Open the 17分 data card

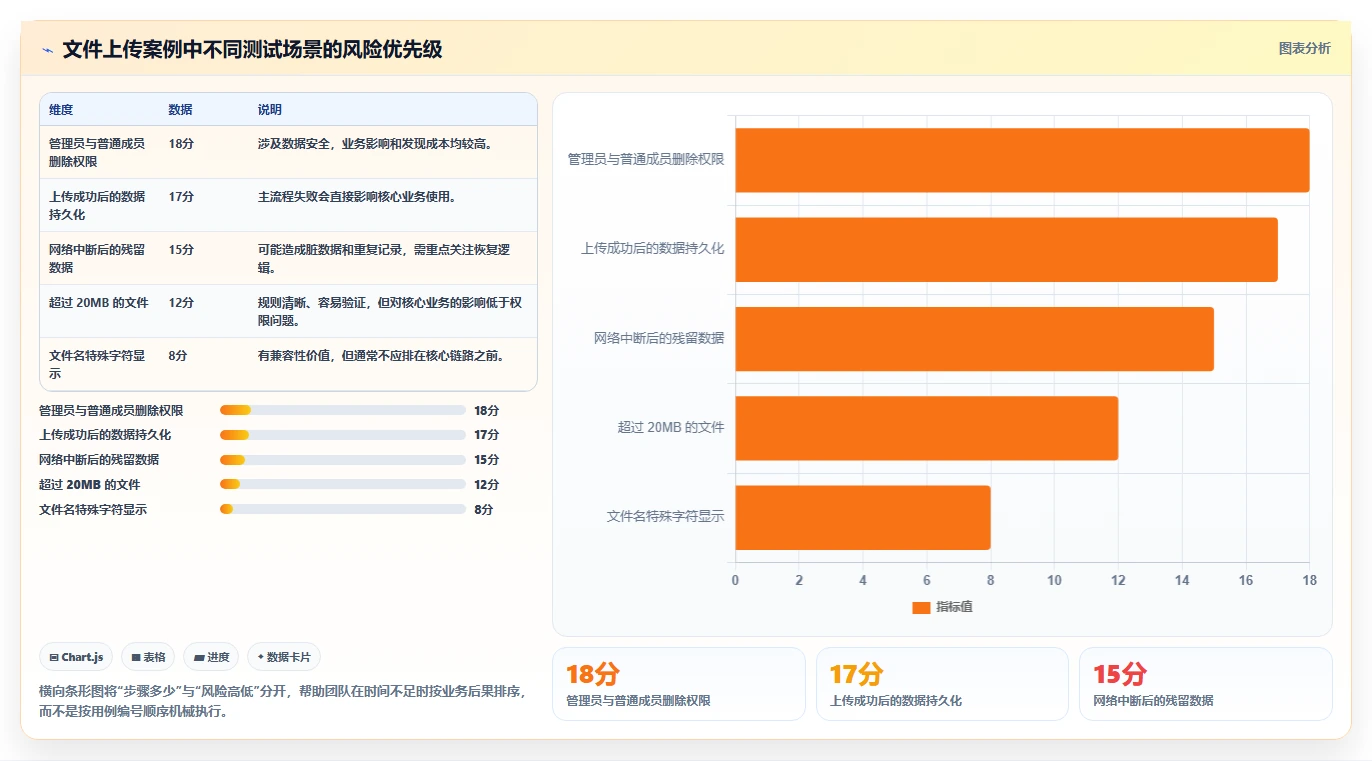(942, 684)
